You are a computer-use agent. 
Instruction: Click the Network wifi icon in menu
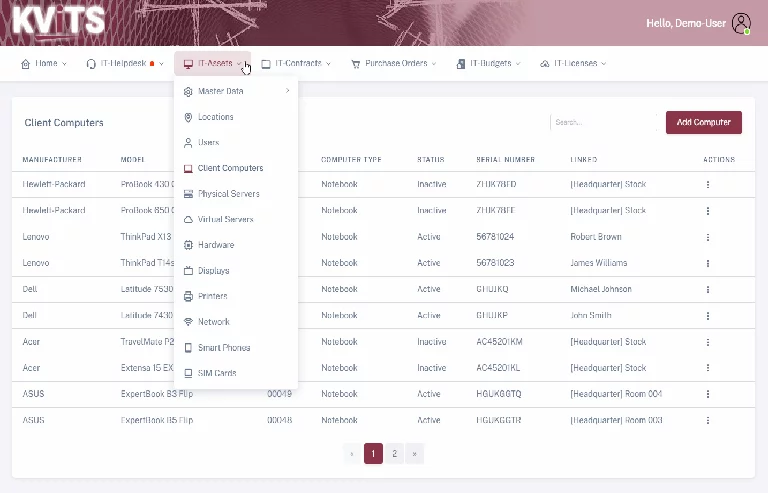click(188, 322)
